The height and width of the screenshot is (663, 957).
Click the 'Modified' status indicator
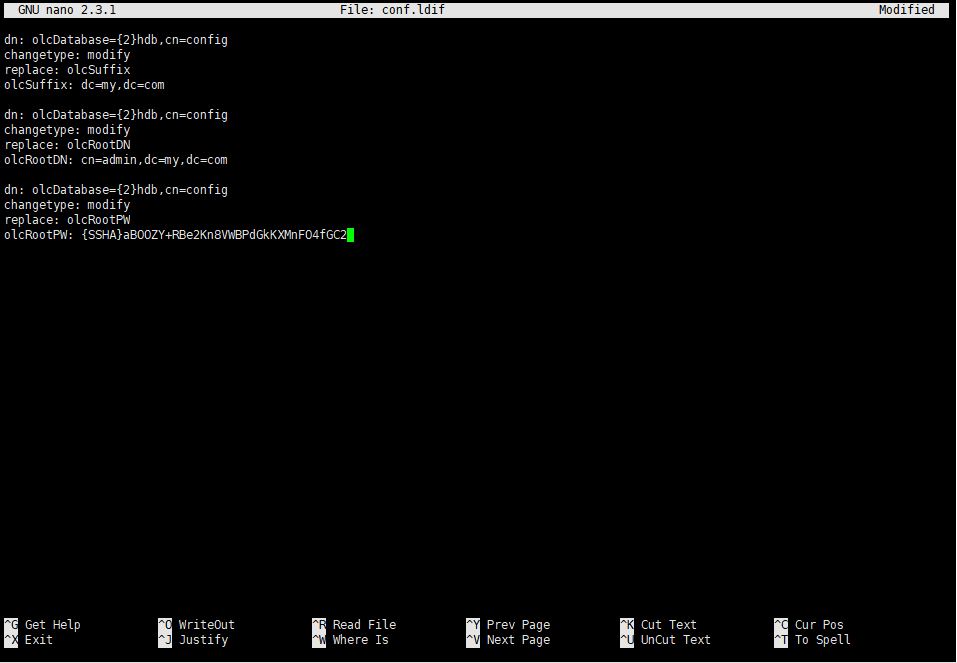pyautogui.click(x=906, y=10)
